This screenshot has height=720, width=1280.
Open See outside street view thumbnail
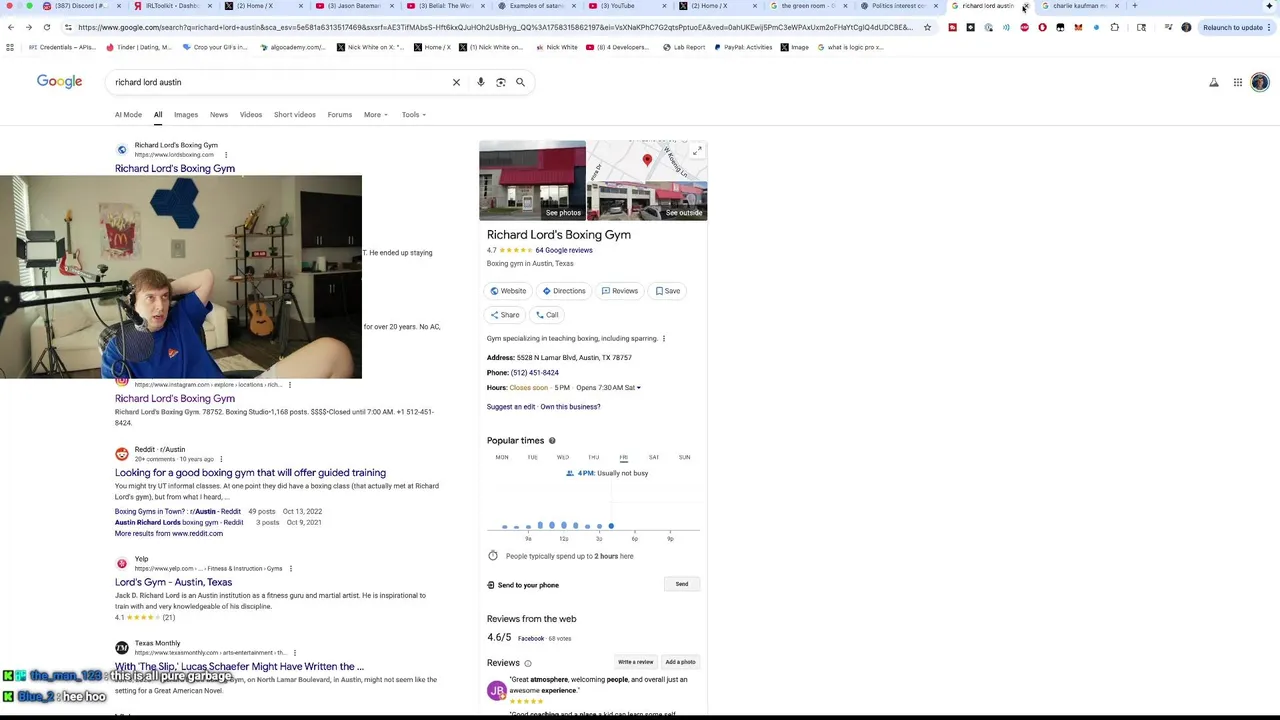tap(647, 201)
